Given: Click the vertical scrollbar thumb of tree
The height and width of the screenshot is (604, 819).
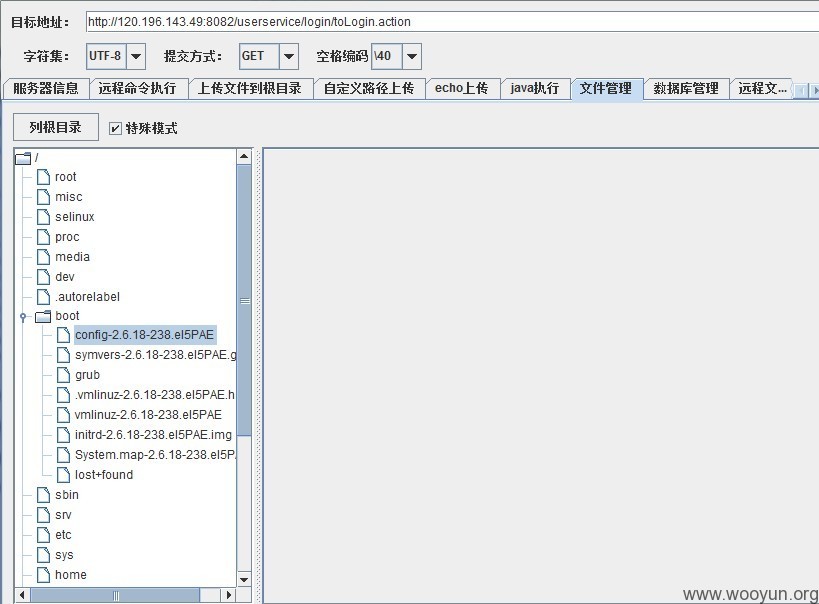Looking at the screenshot, I should pos(244,300).
